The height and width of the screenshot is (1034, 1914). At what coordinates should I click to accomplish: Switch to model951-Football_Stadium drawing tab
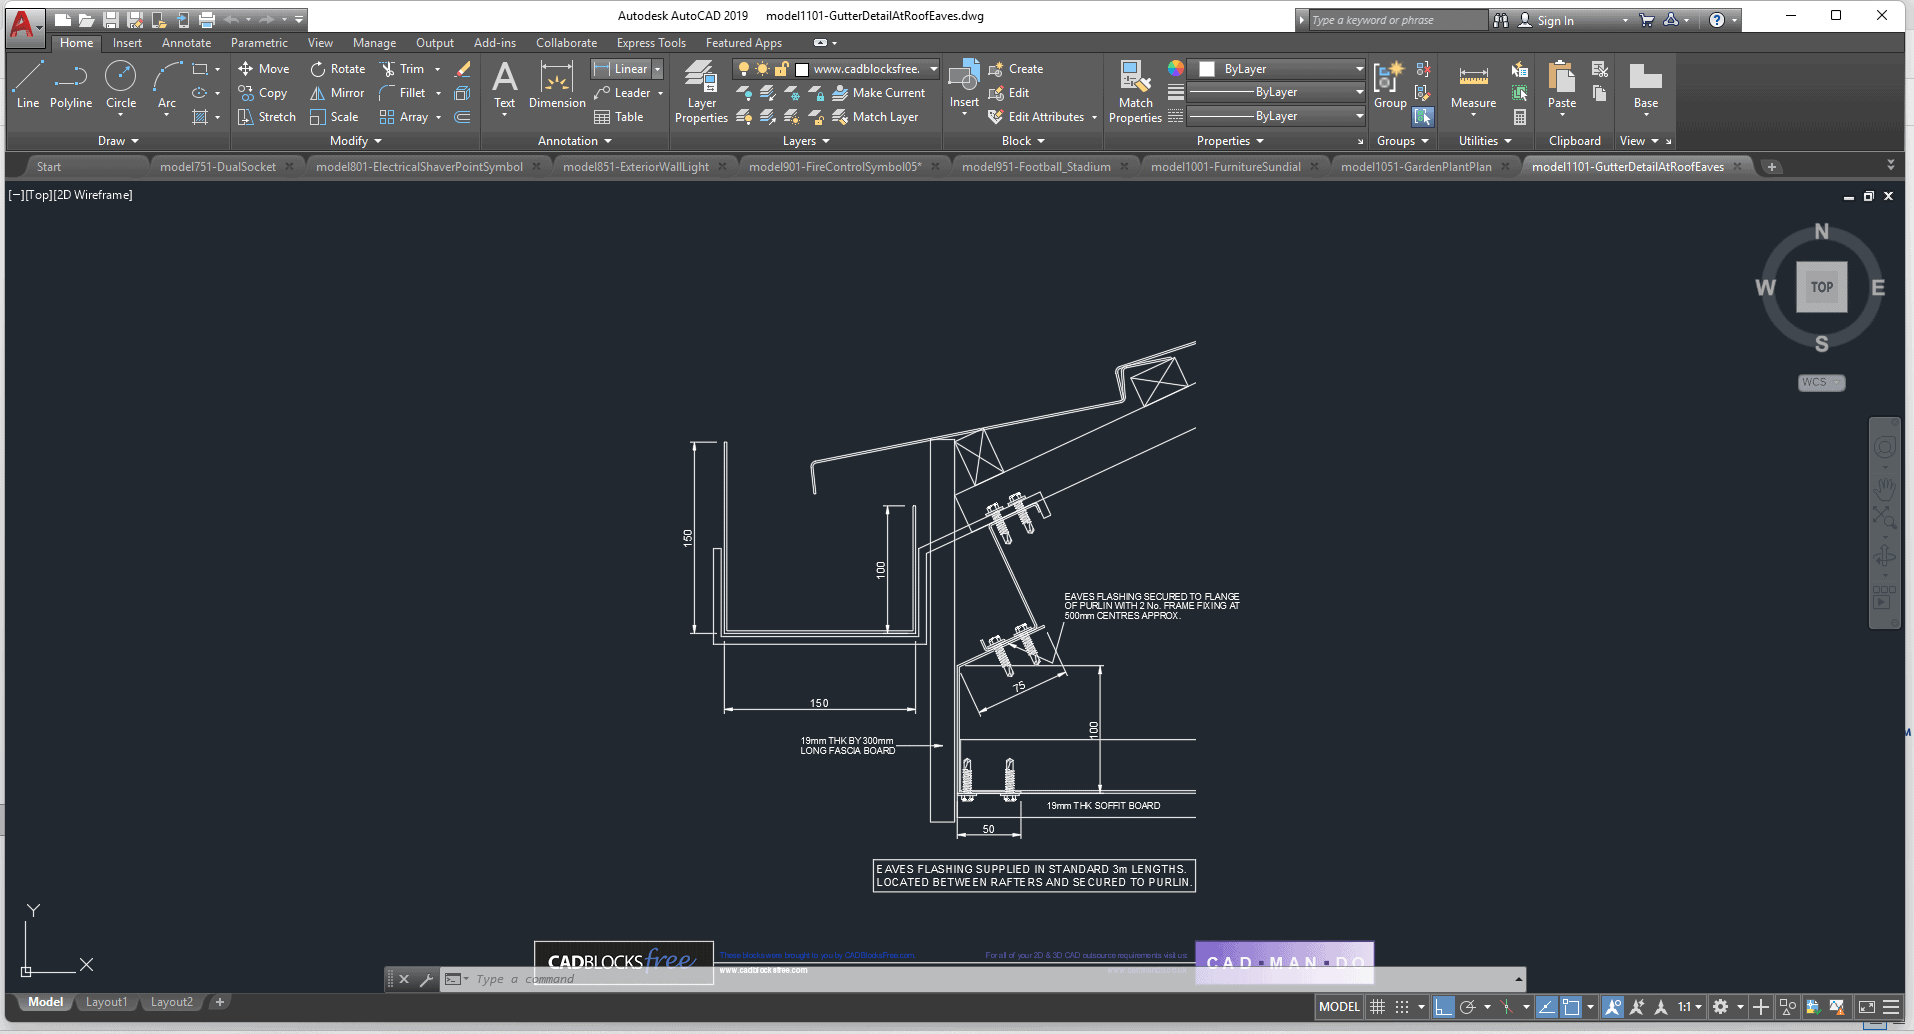[x=1036, y=167]
